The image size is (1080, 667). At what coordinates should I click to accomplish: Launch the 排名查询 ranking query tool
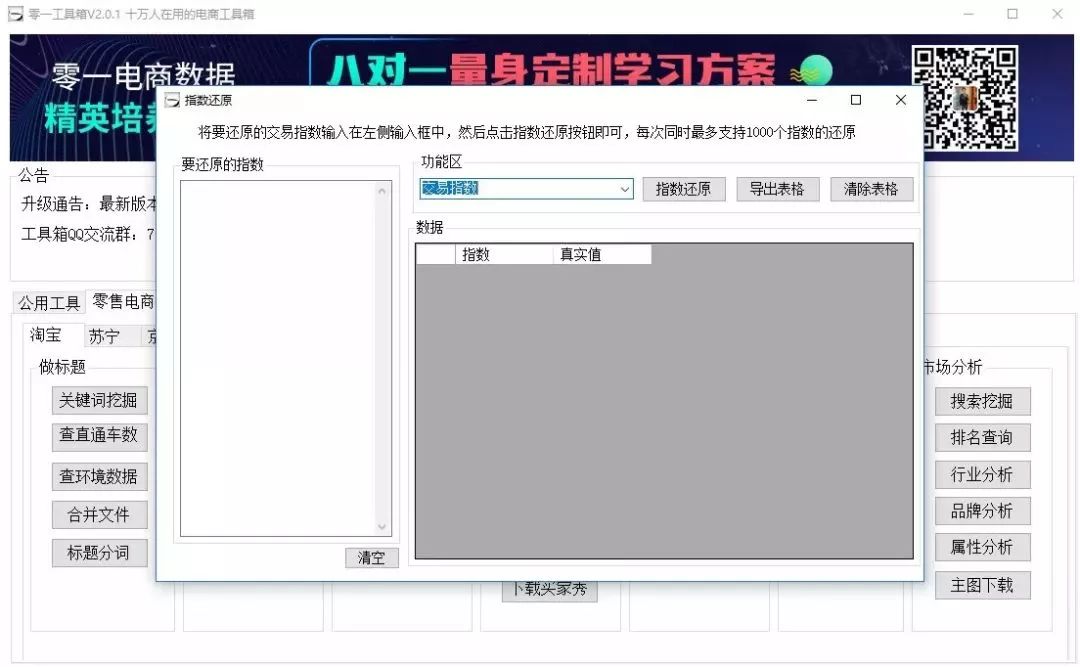coord(982,438)
